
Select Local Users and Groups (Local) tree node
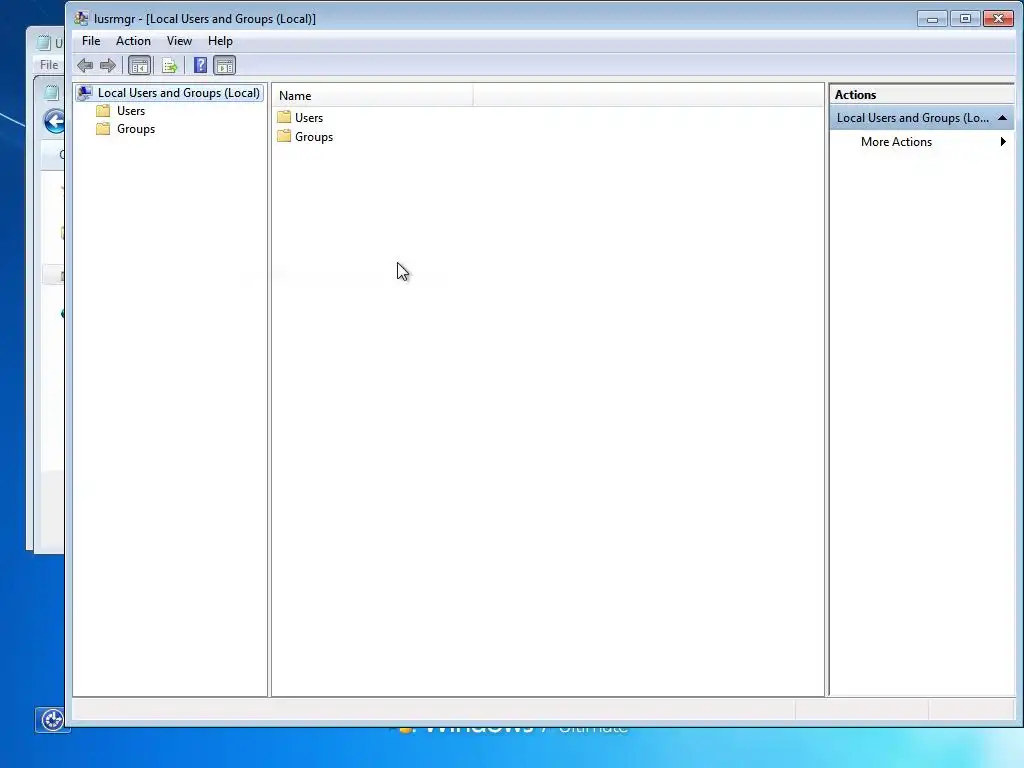178,93
